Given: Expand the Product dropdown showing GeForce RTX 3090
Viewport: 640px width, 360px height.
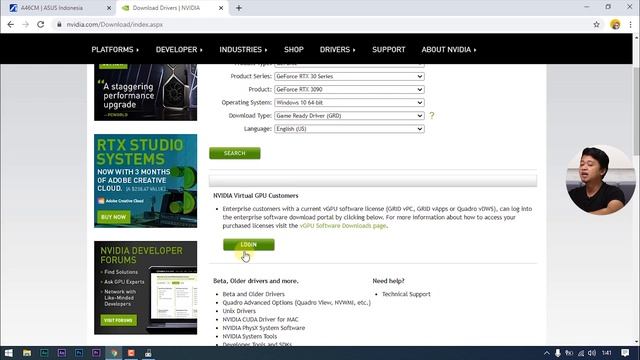Looking at the screenshot, I should [349, 89].
